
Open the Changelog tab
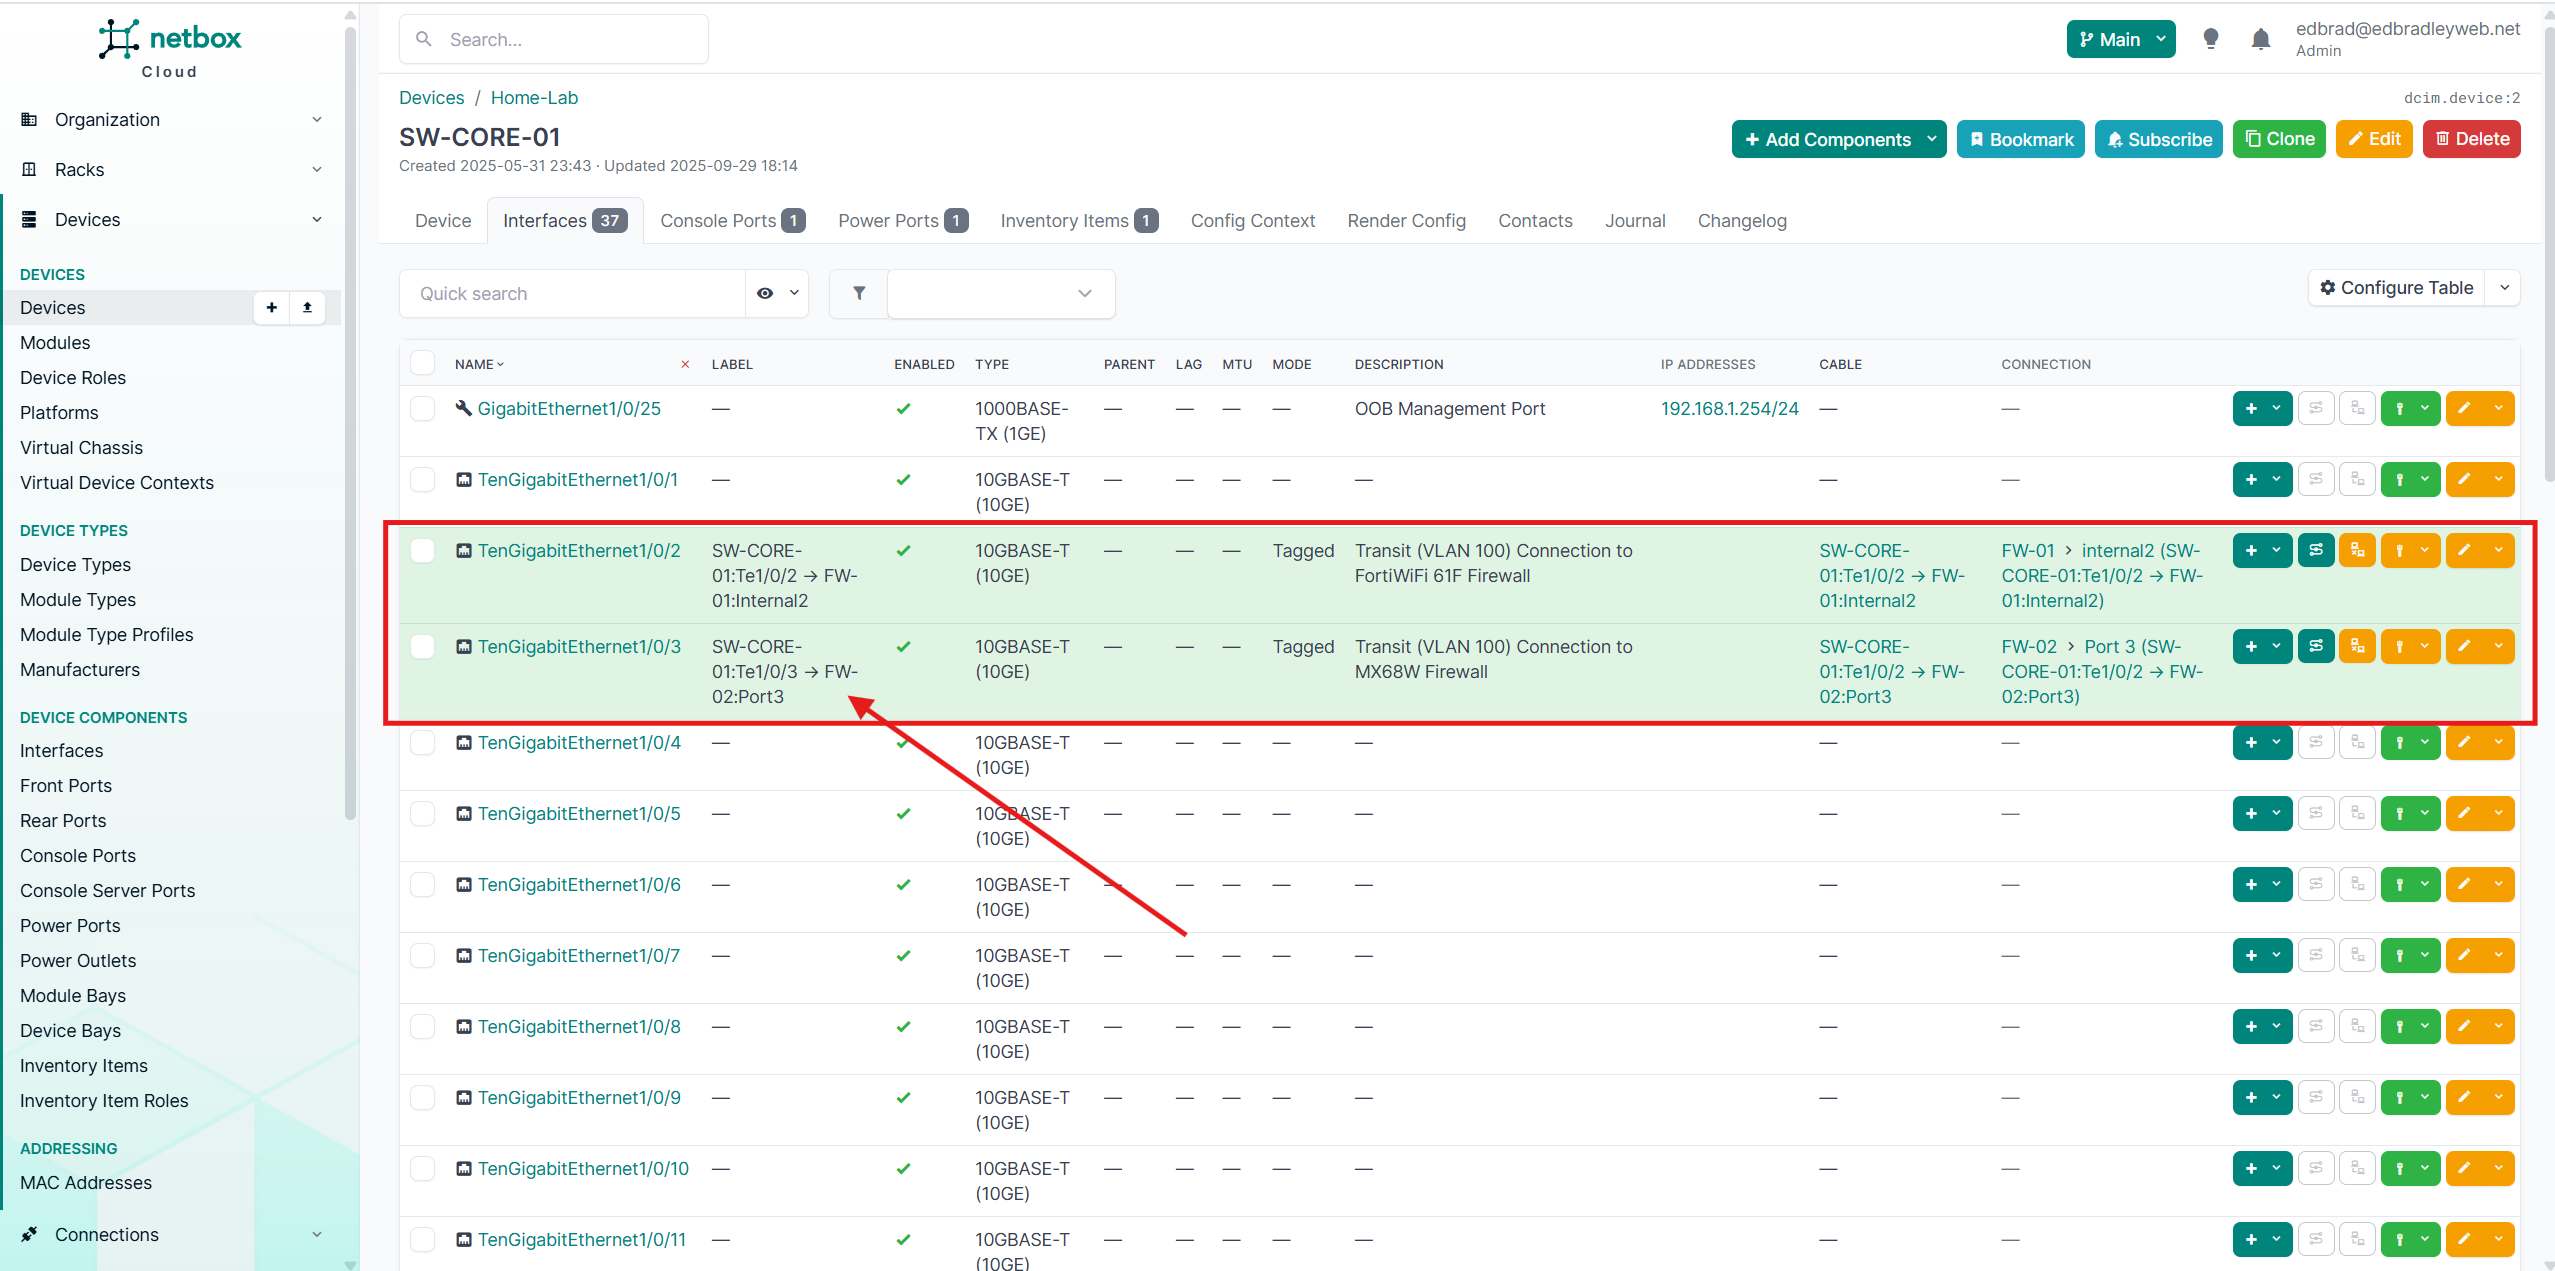pos(1741,220)
